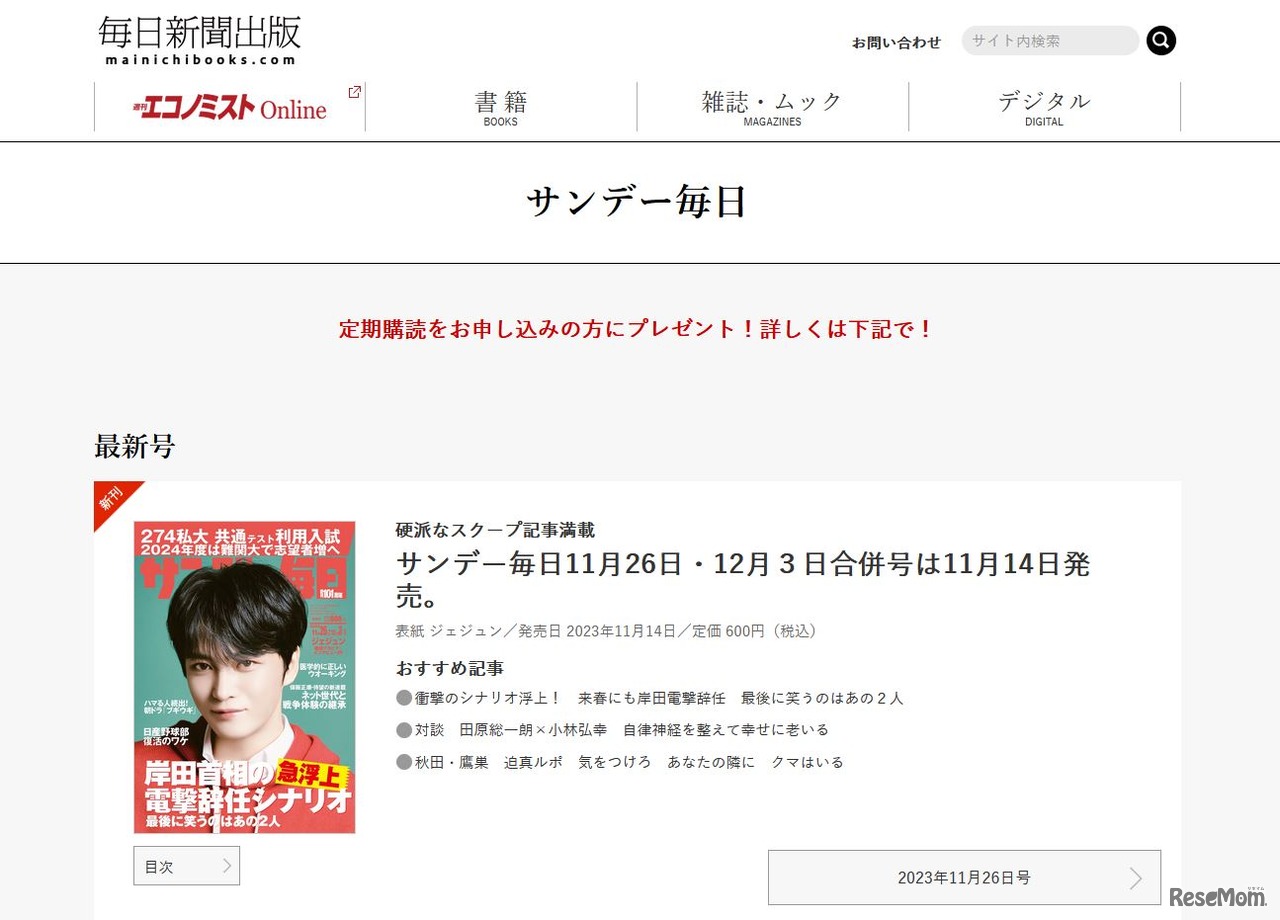
Task: Open the external link icon beside Economist Online
Action: [x=354, y=92]
